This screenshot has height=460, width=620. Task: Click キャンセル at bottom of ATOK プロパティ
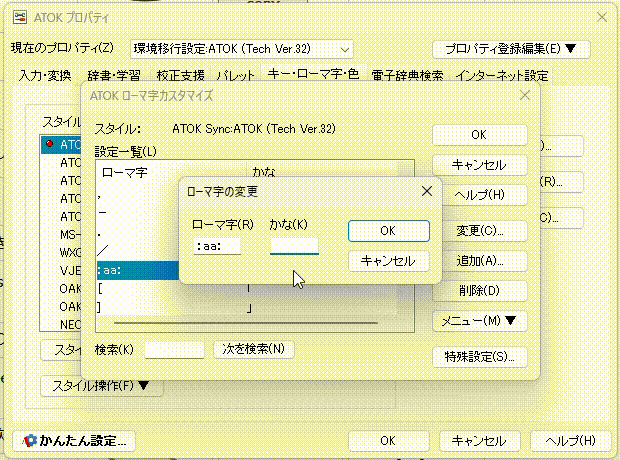(479, 441)
